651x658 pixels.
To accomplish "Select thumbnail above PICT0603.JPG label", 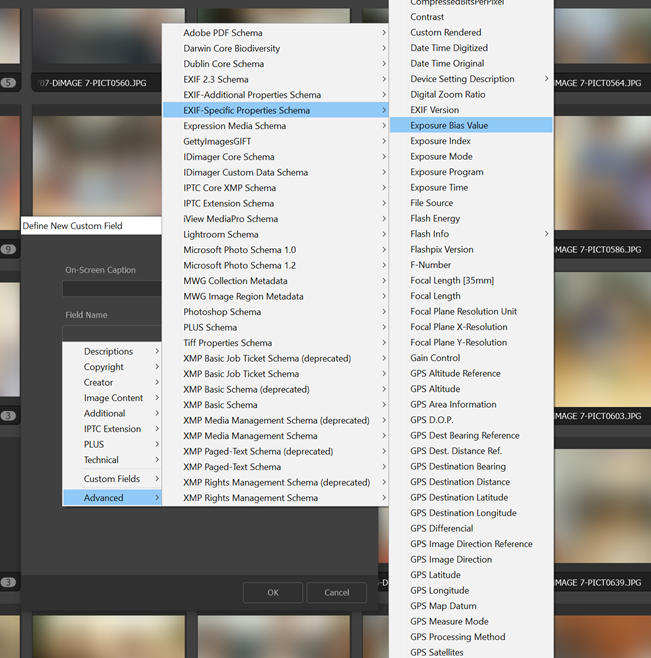I will 603,339.
